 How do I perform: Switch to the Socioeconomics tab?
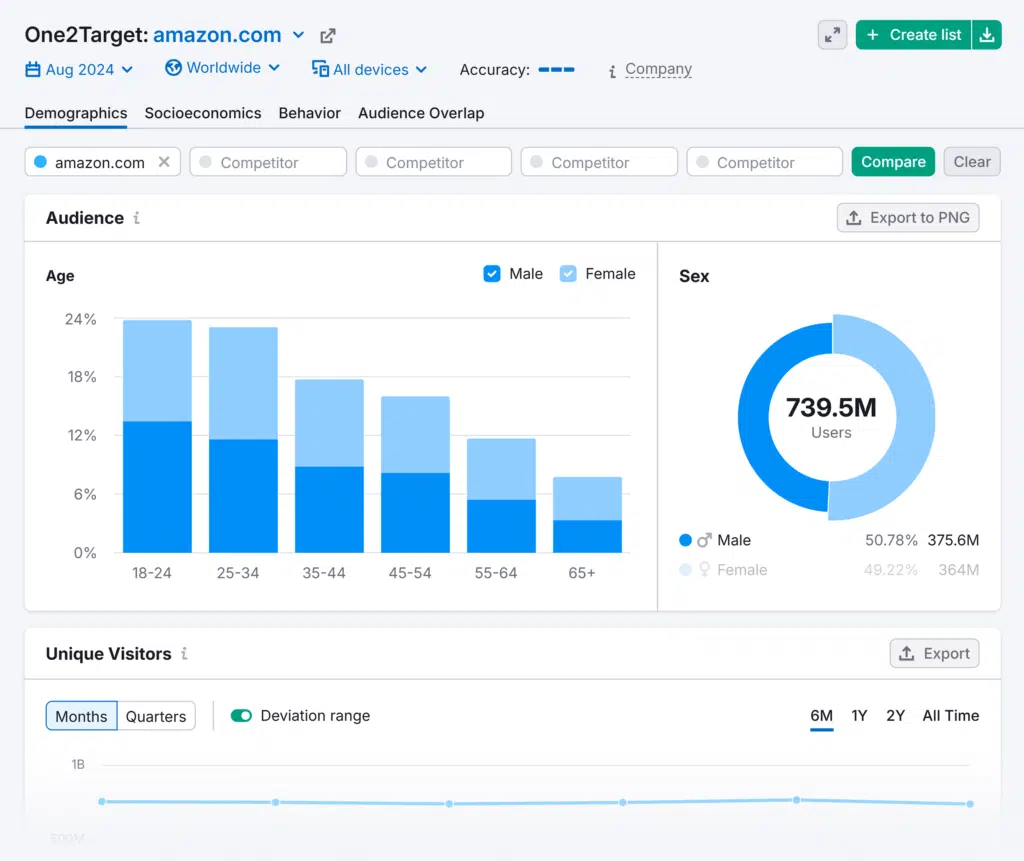[203, 113]
